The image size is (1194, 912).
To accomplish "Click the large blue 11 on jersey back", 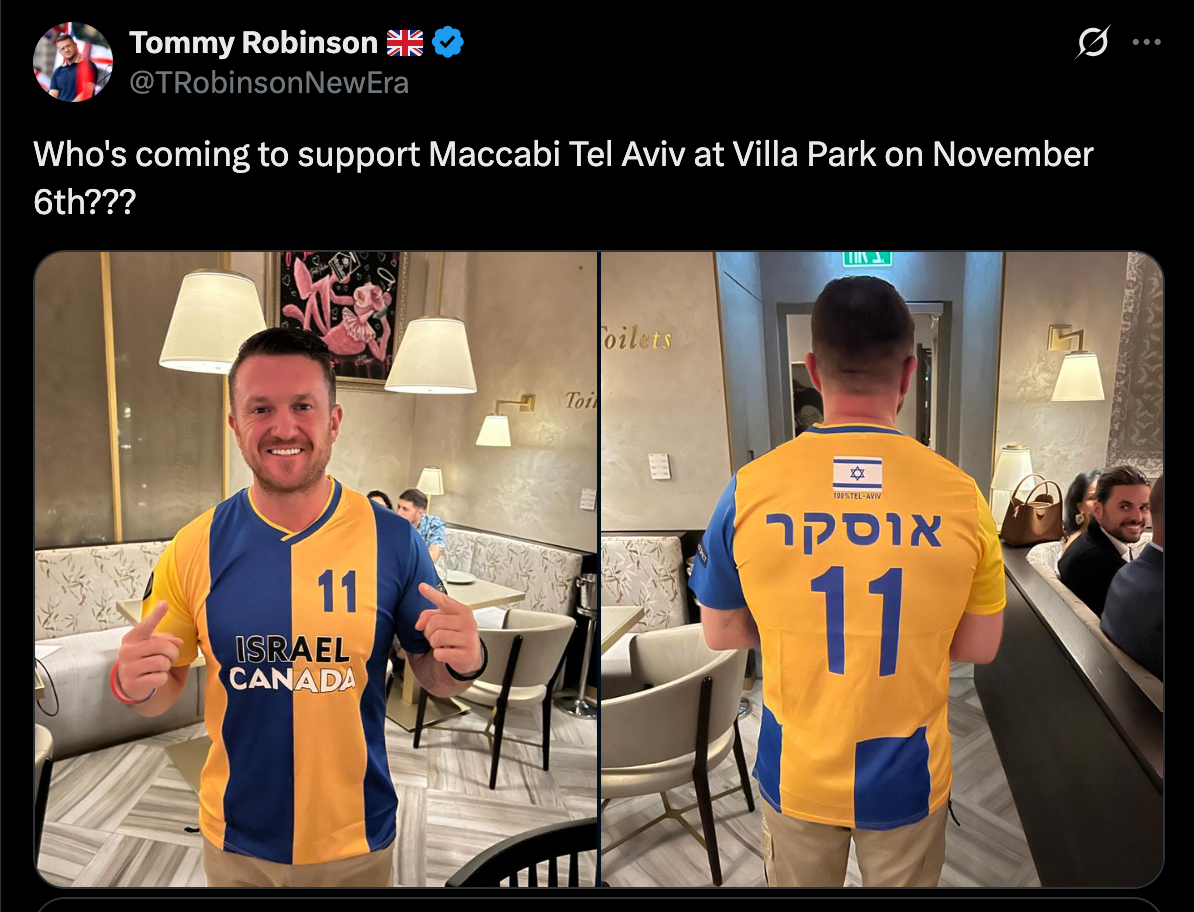I will coord(857,621).
